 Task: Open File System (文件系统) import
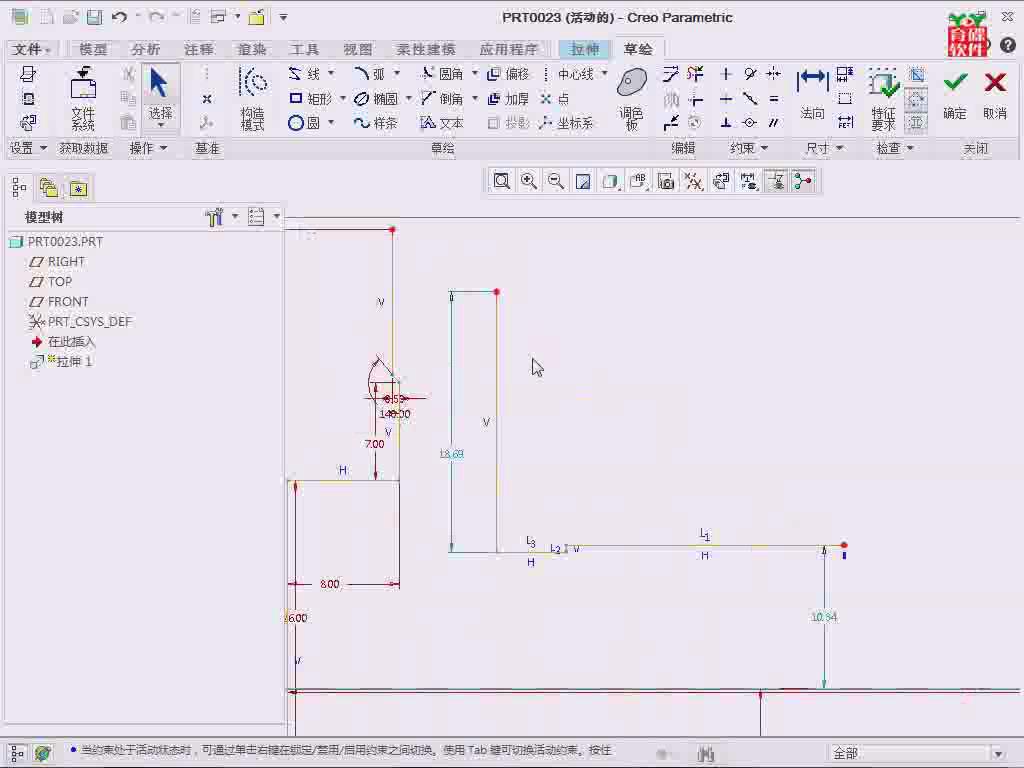(x=83, y=98)
